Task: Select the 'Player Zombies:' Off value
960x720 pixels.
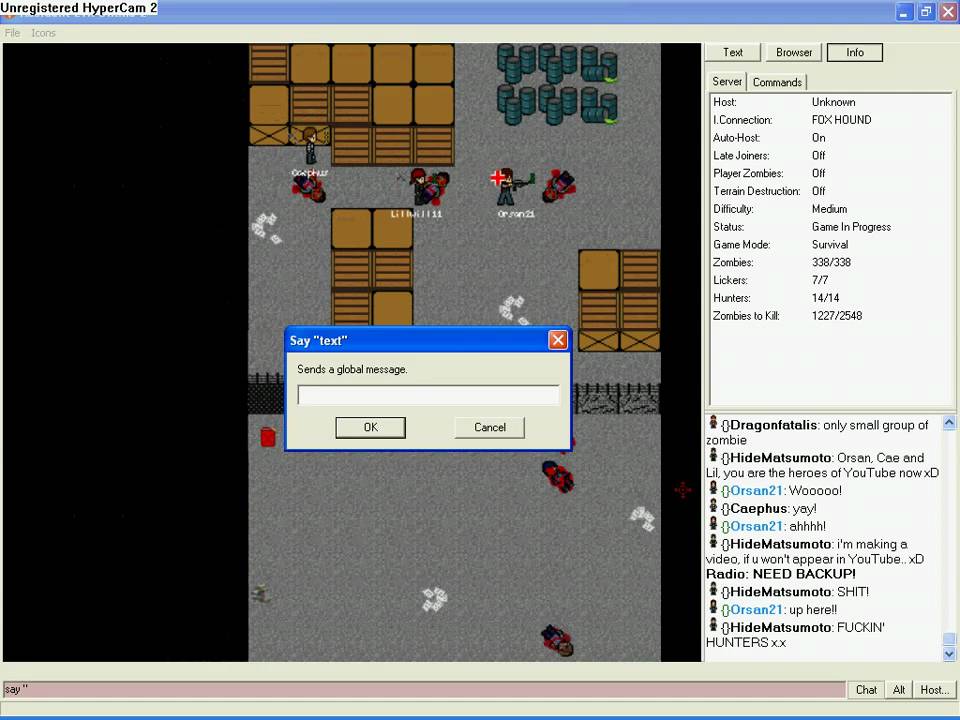Action: coord(819,173)
